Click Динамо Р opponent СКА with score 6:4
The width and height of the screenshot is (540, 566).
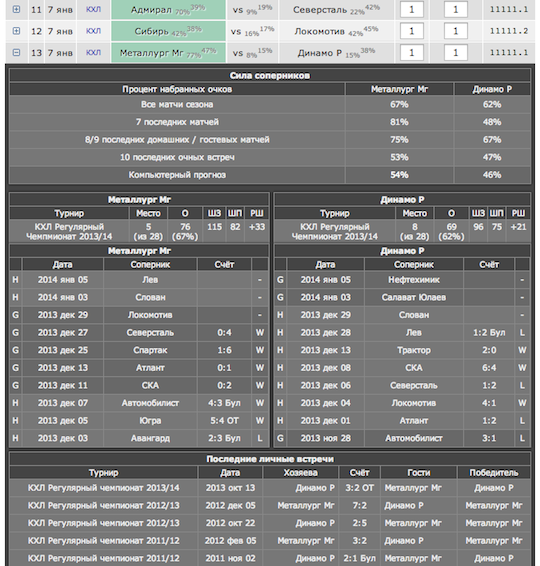(x=414, y=368)
